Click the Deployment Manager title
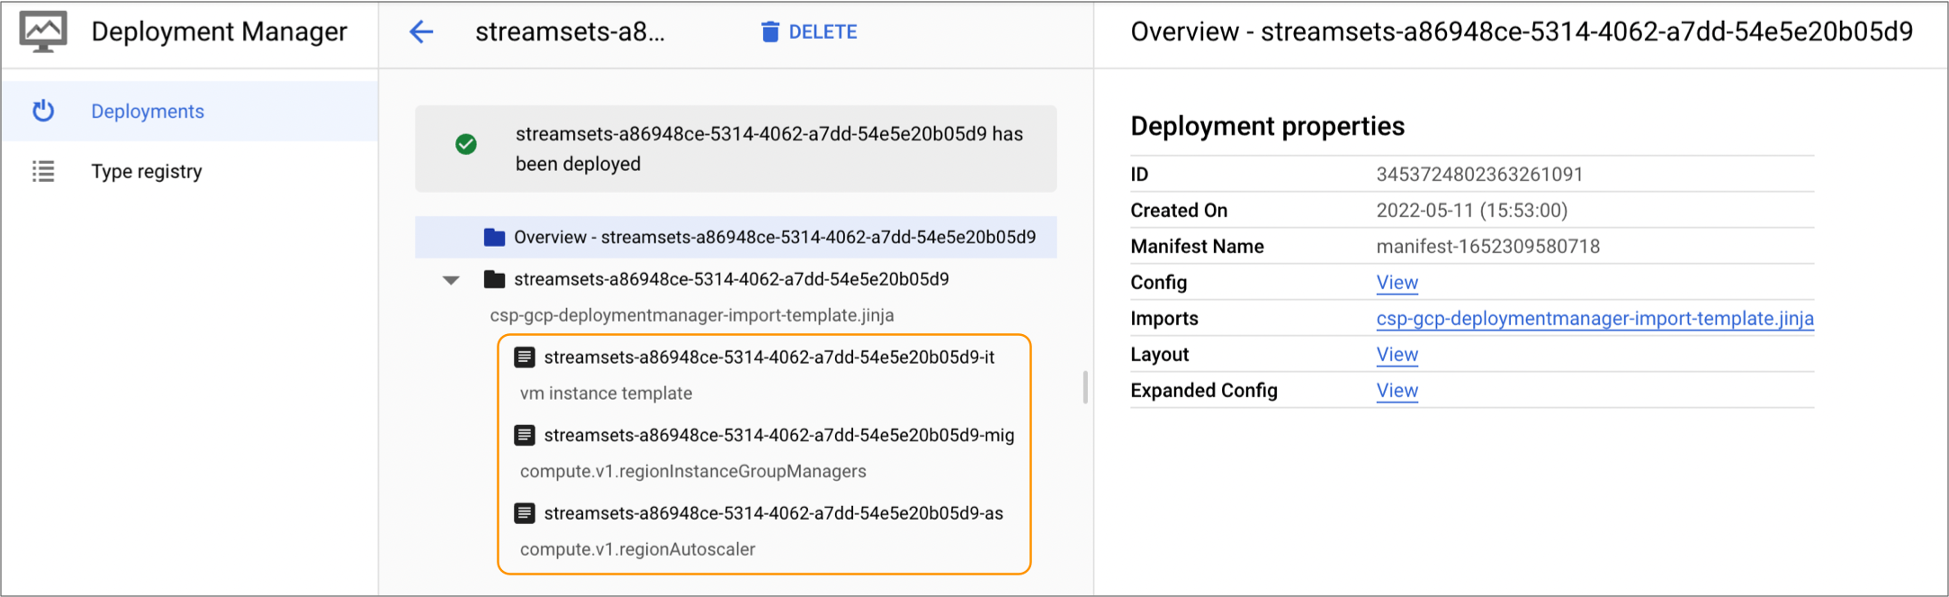This screenshot has height=597, width=1949. (219, 32)
